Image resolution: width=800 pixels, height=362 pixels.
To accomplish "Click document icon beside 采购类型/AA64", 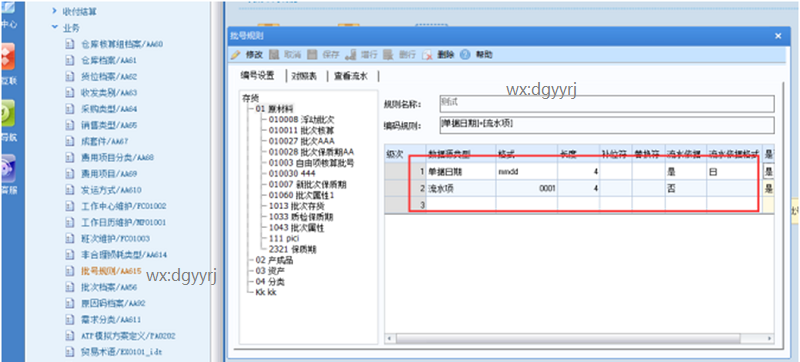I will (70, 109).
